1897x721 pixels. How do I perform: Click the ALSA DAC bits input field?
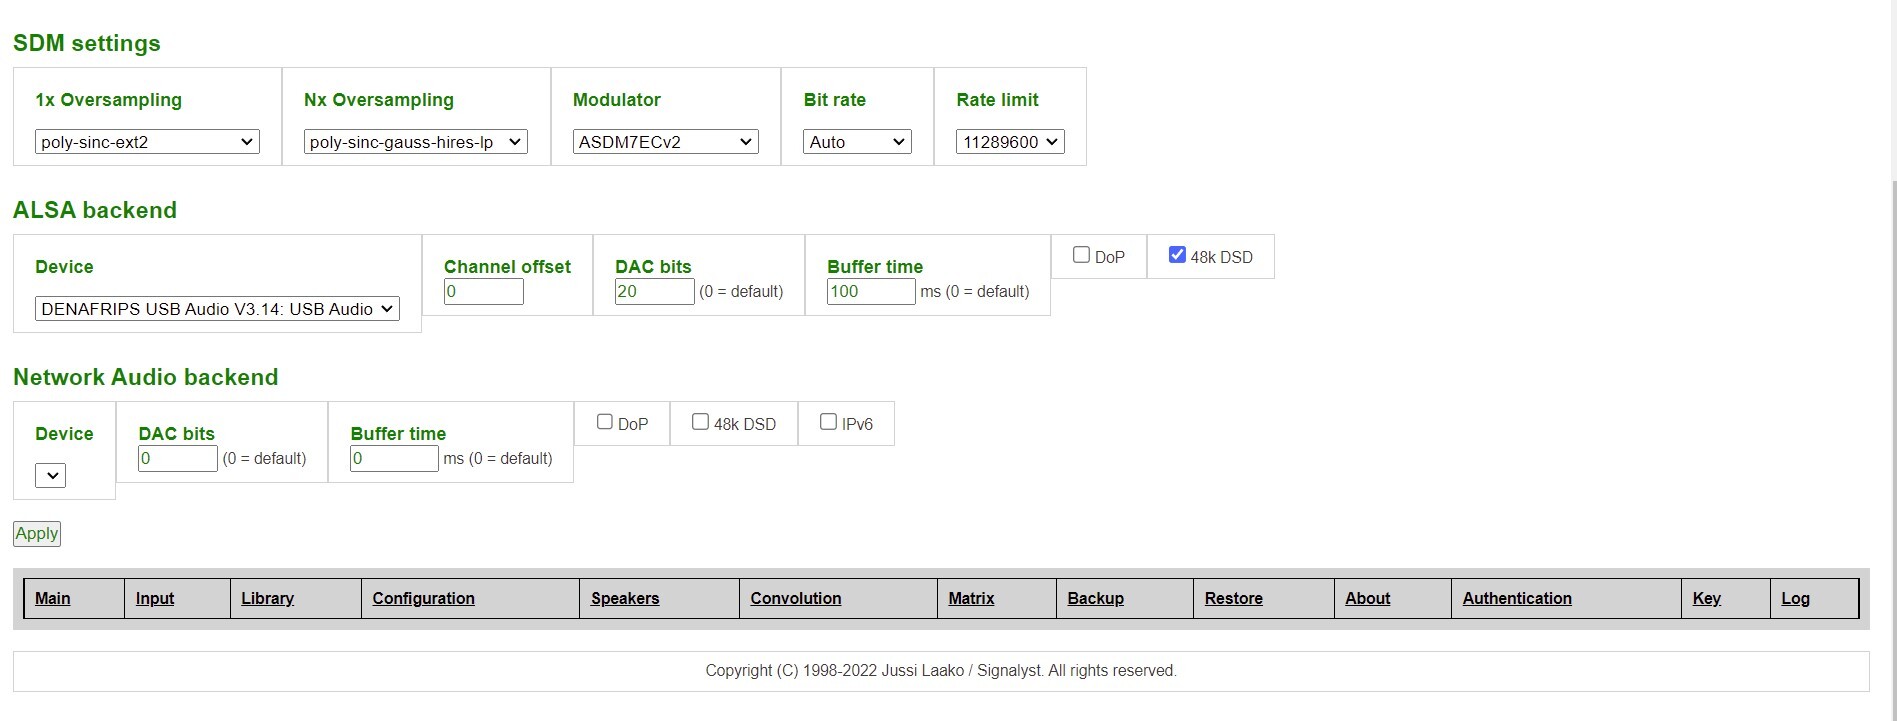[654, 292]
